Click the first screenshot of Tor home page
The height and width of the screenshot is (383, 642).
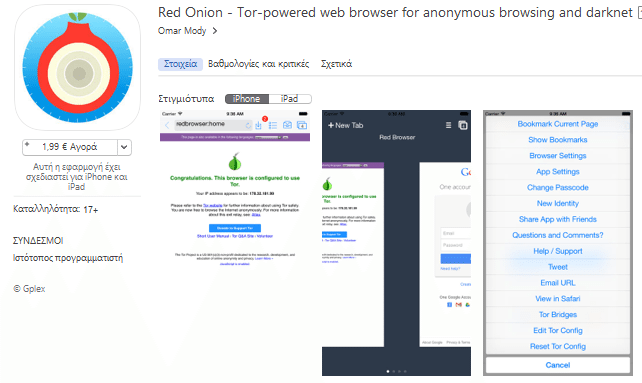[235, 189]
